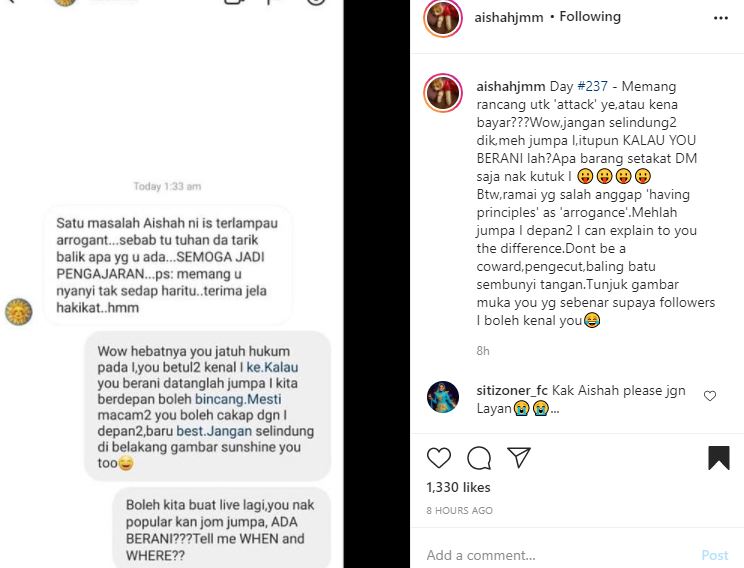Viewport: 744px width, 568px height.
Task: Open comments with the speech bubble icon
Action: tap(479, 458)
